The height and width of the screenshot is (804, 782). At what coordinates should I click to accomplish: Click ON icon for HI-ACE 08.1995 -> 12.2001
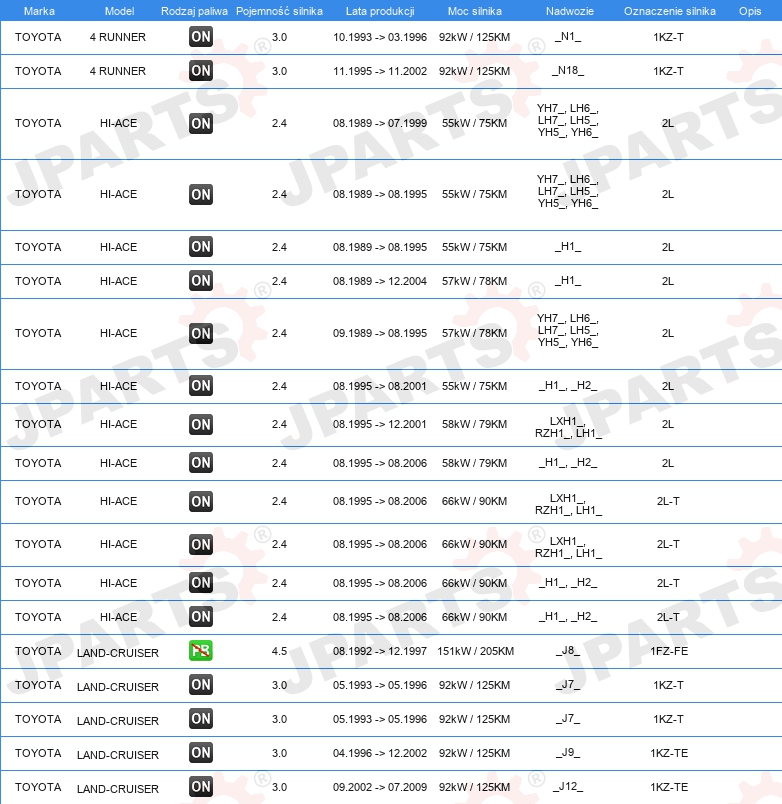pyautogui.click(x=201, y=424)
